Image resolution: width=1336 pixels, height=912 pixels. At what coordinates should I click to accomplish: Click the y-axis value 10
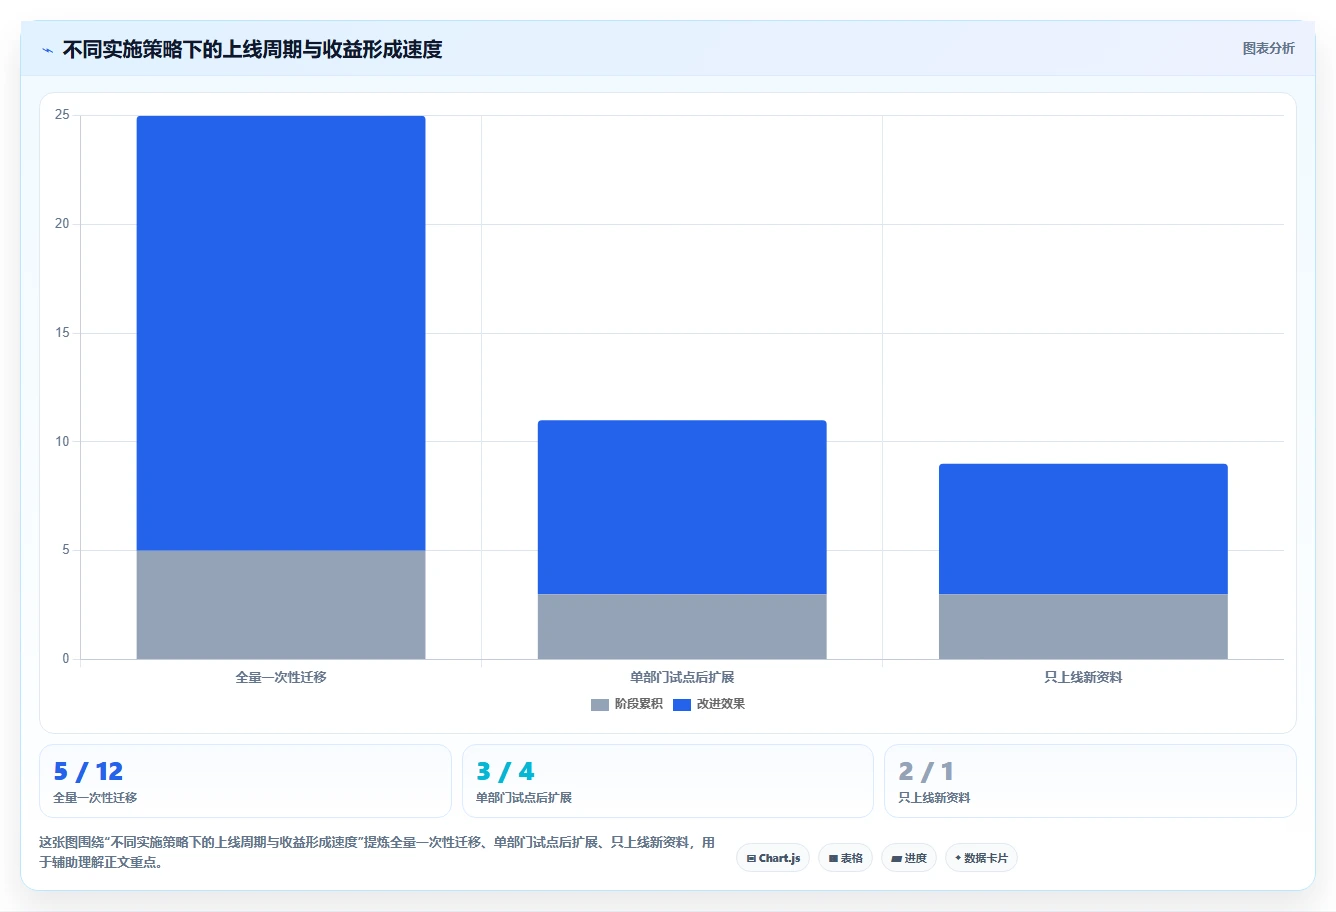63,442
